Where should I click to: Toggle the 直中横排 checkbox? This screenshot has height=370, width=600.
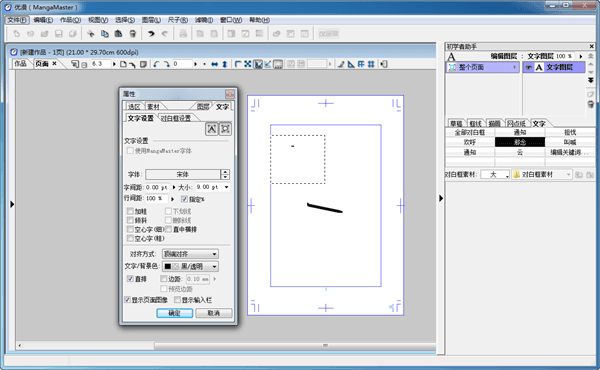coord(168,229)
